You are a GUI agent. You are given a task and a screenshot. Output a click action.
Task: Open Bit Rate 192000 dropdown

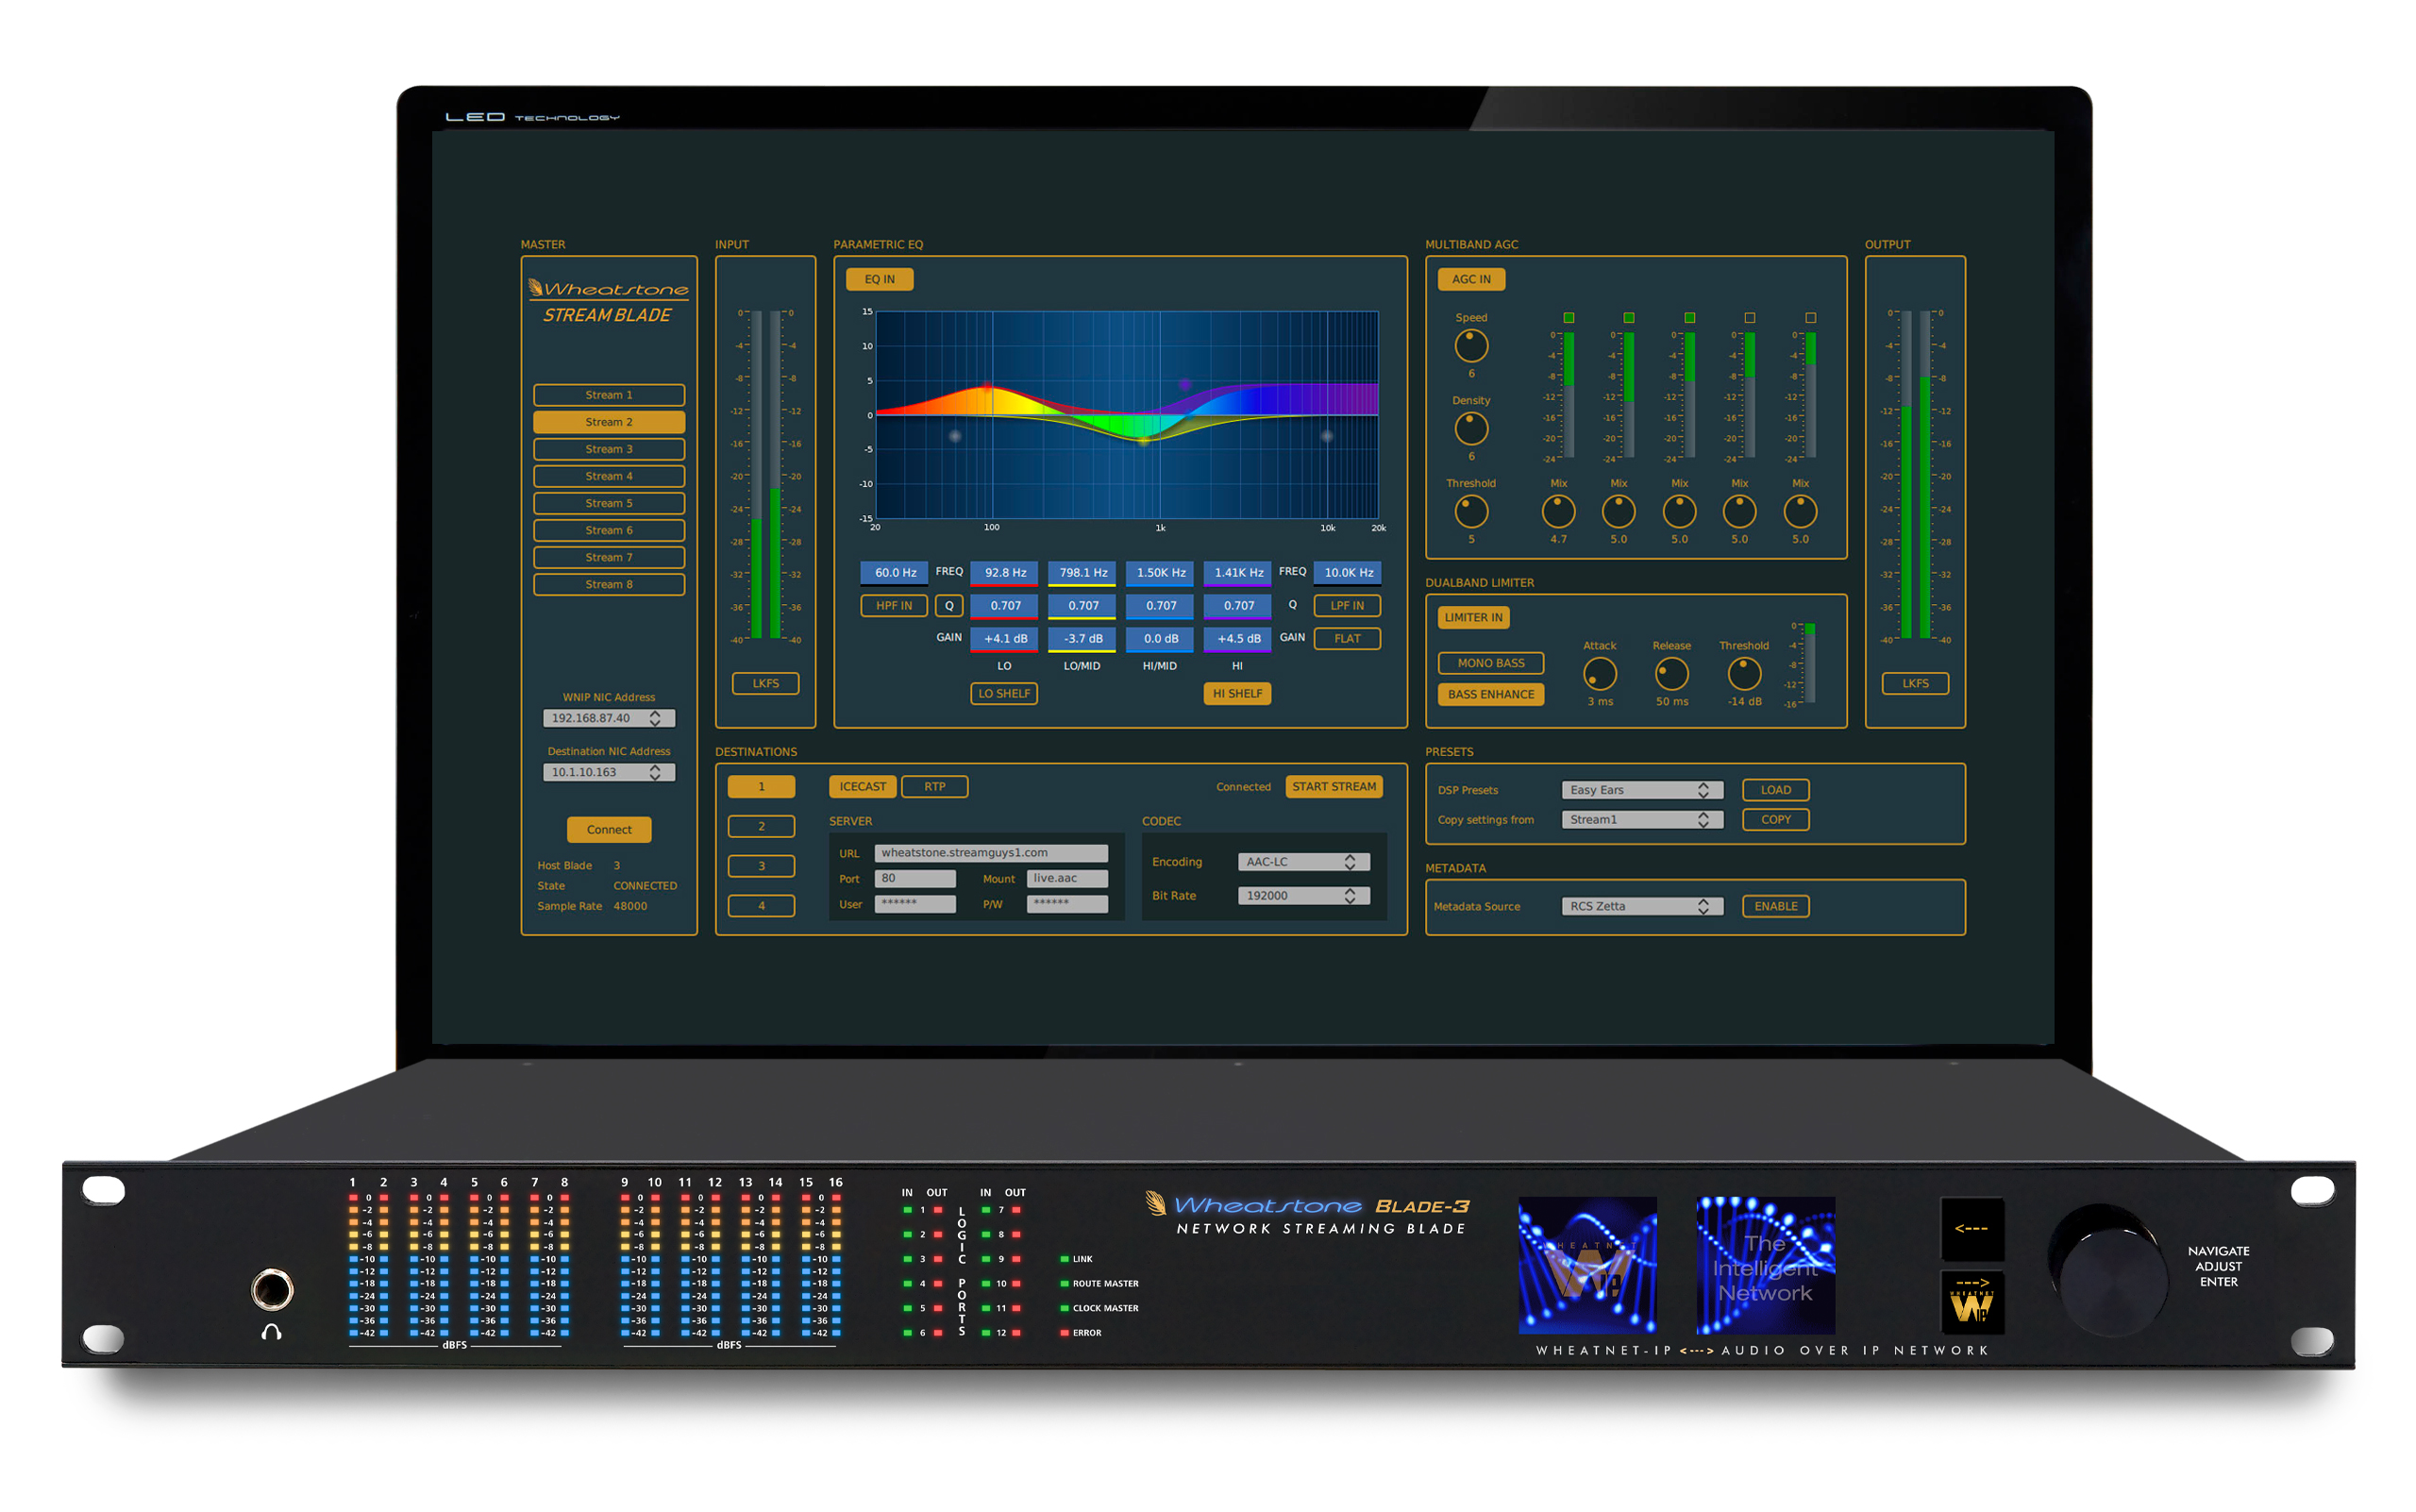1303,895
